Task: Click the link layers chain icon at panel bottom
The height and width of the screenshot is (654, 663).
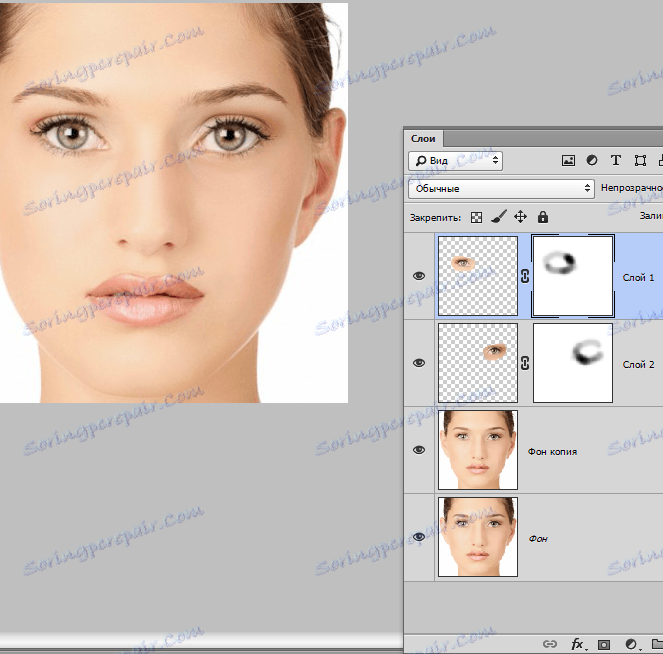Action: (550, 644)
